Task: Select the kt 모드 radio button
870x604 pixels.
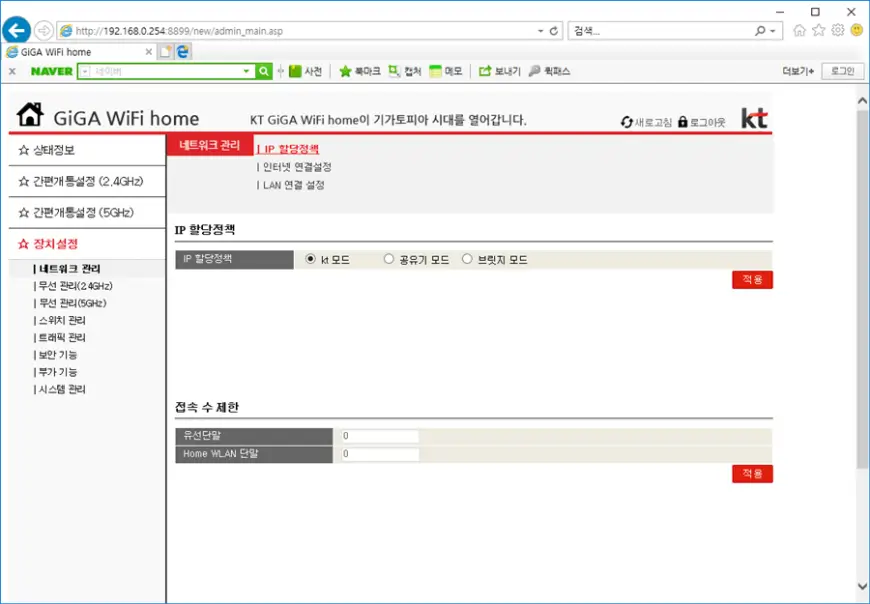Action: [x=310, y=260]
